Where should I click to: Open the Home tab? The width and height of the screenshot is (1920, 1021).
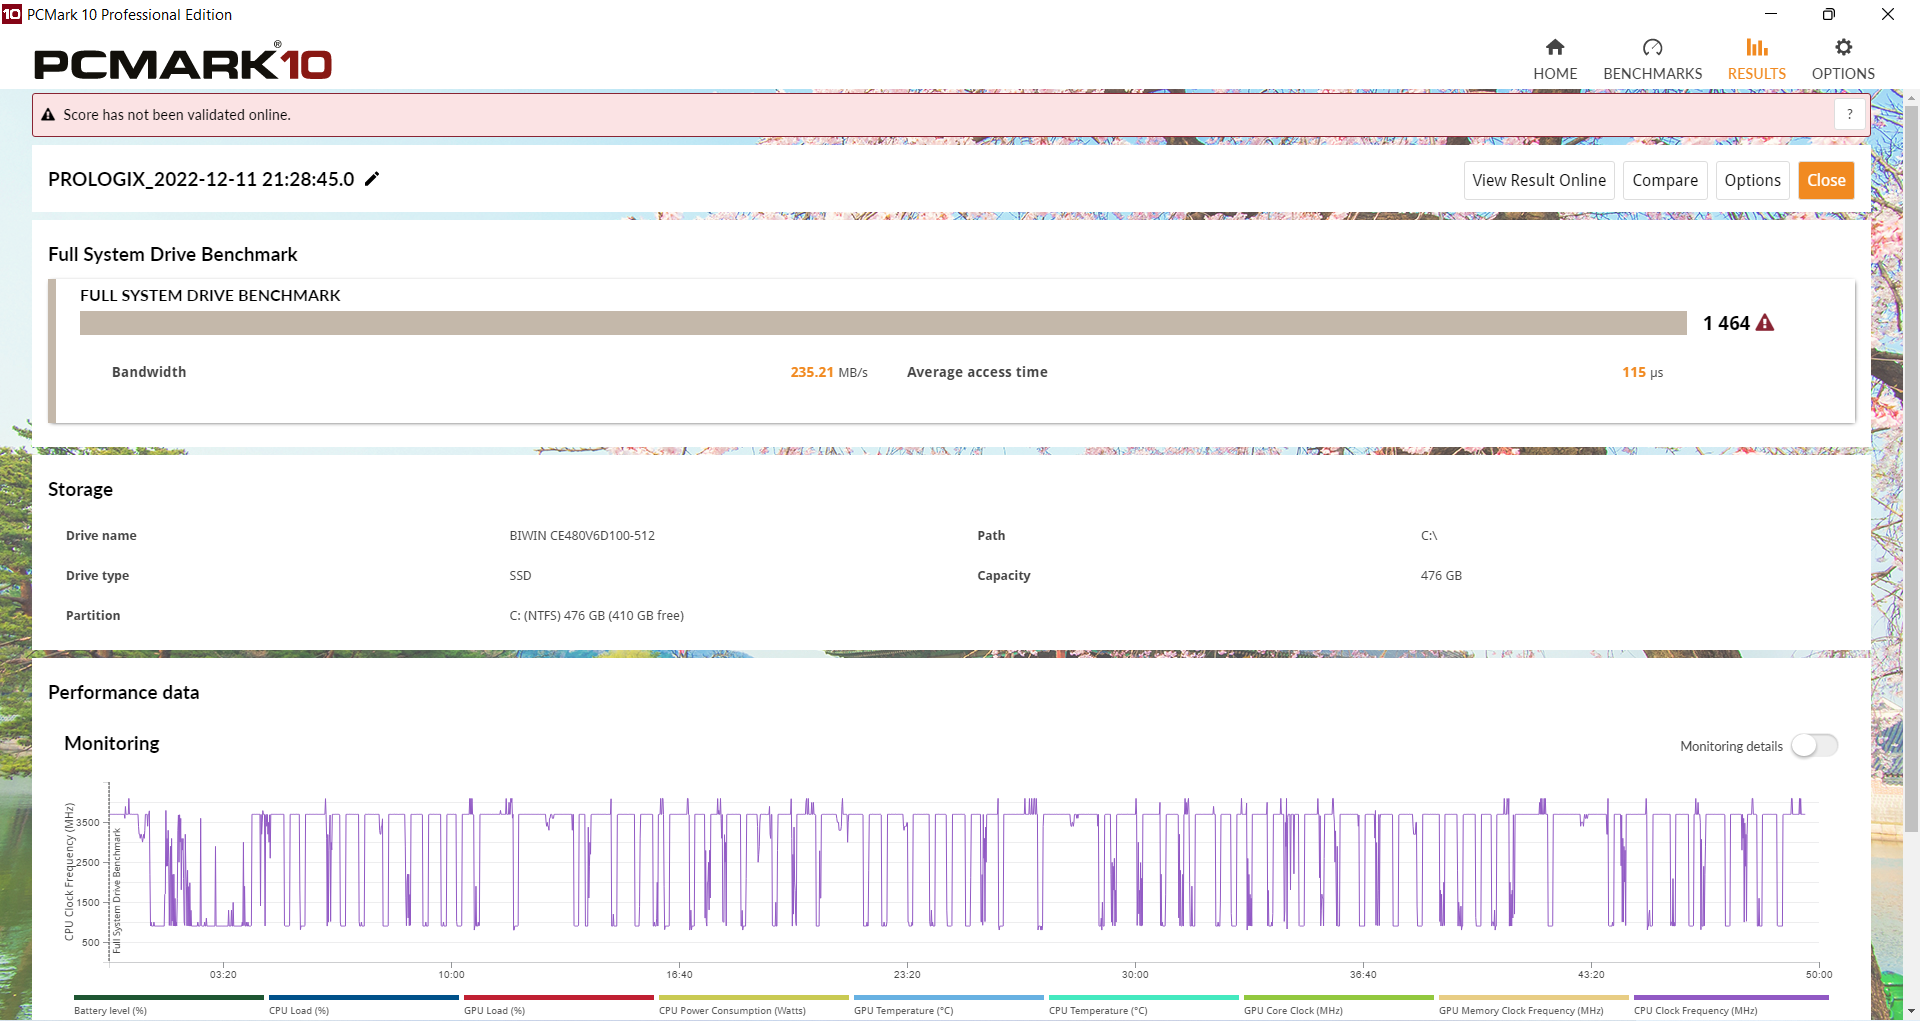(1555, 60)
